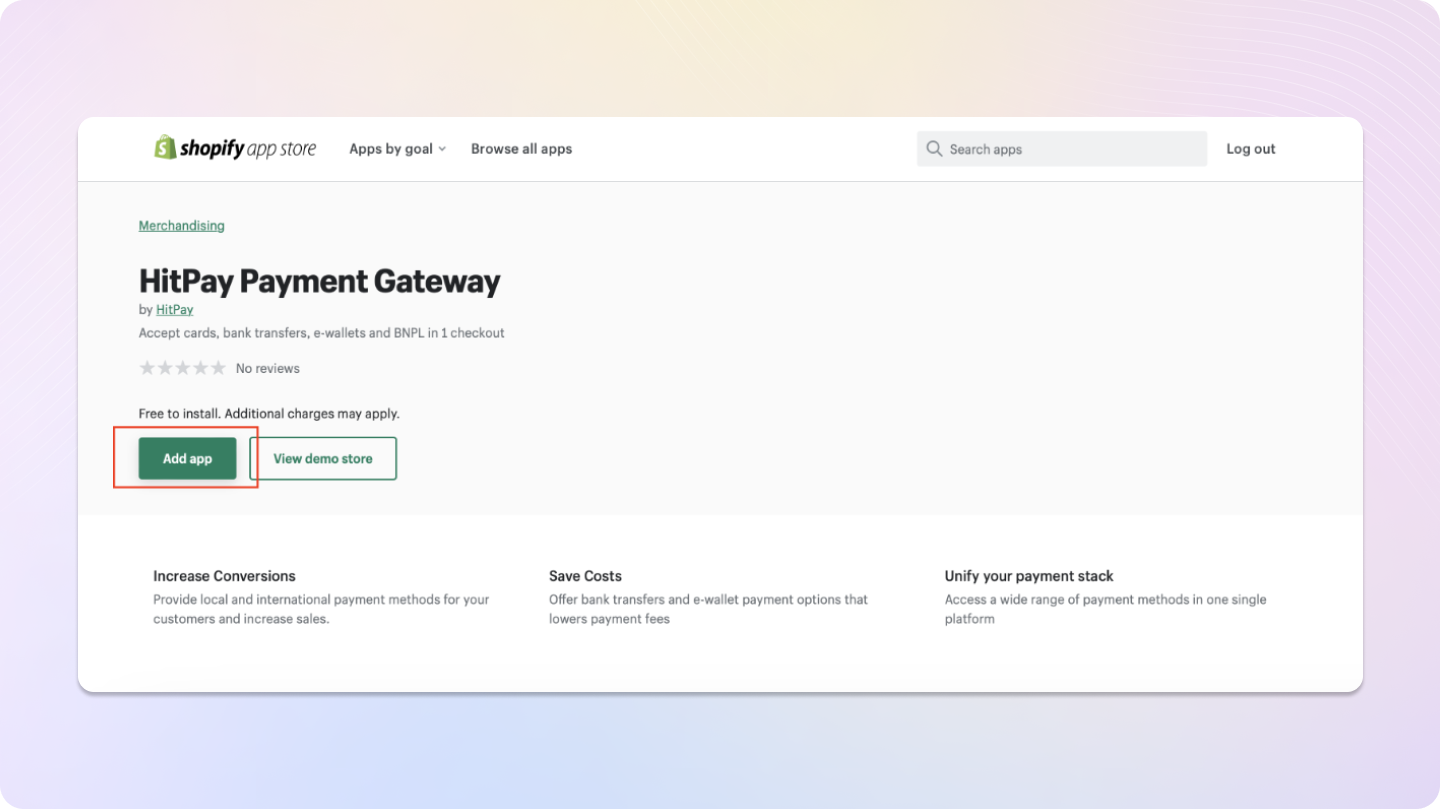Click the Unify your payment stack heading
Screen dimensions: 1440x809
coord(1029,576)
